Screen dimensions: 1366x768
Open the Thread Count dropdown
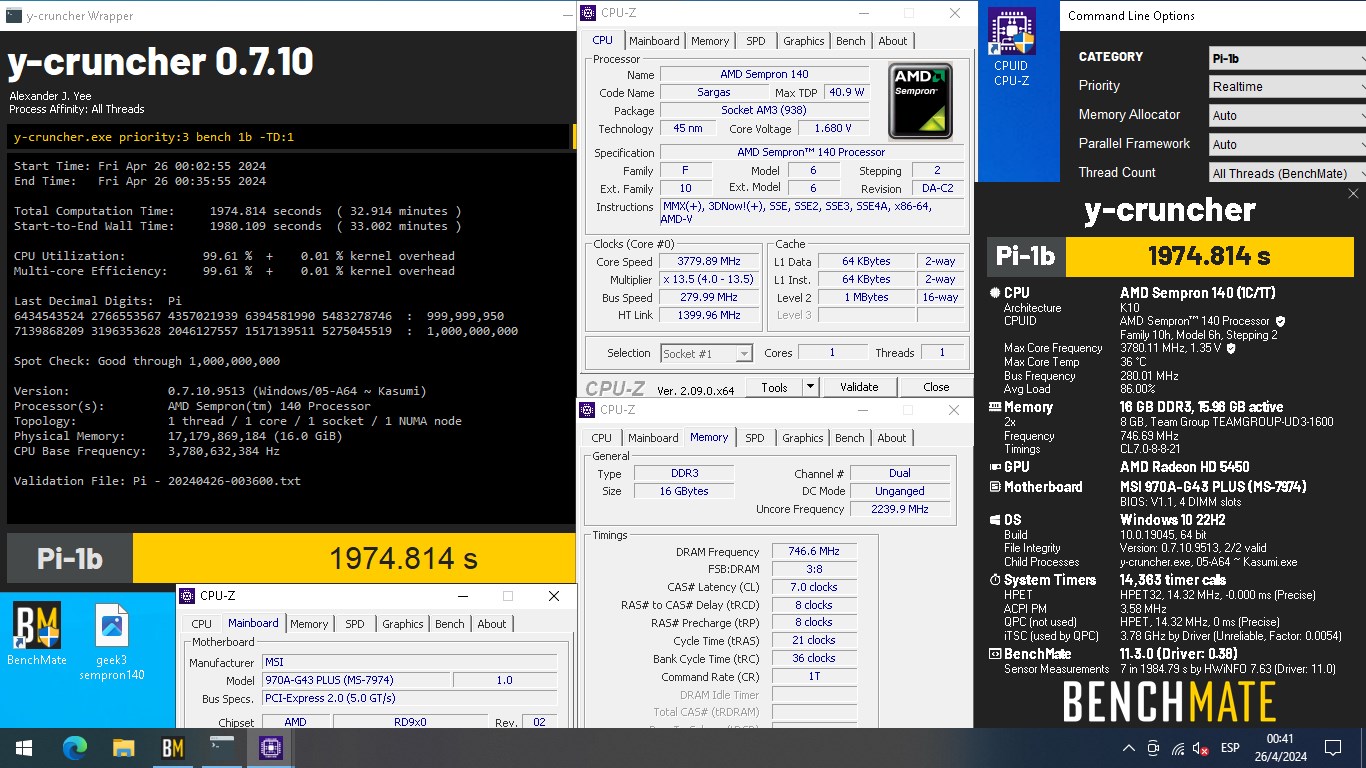point(1287,174)
